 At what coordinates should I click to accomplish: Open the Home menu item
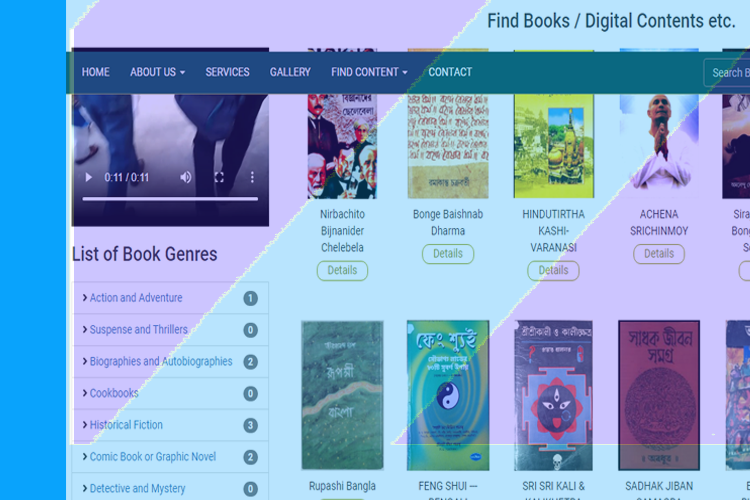pos(96,72)
